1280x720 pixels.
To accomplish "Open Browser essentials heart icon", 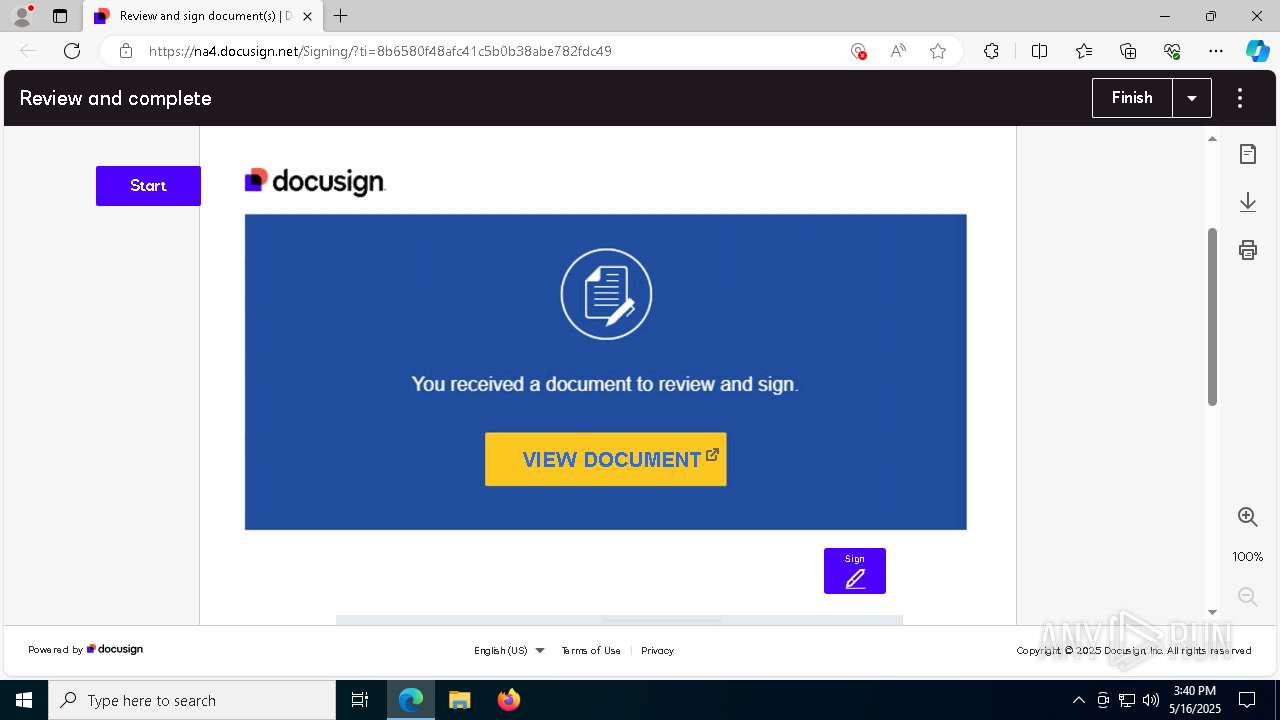I will [x=1172, y=51].
